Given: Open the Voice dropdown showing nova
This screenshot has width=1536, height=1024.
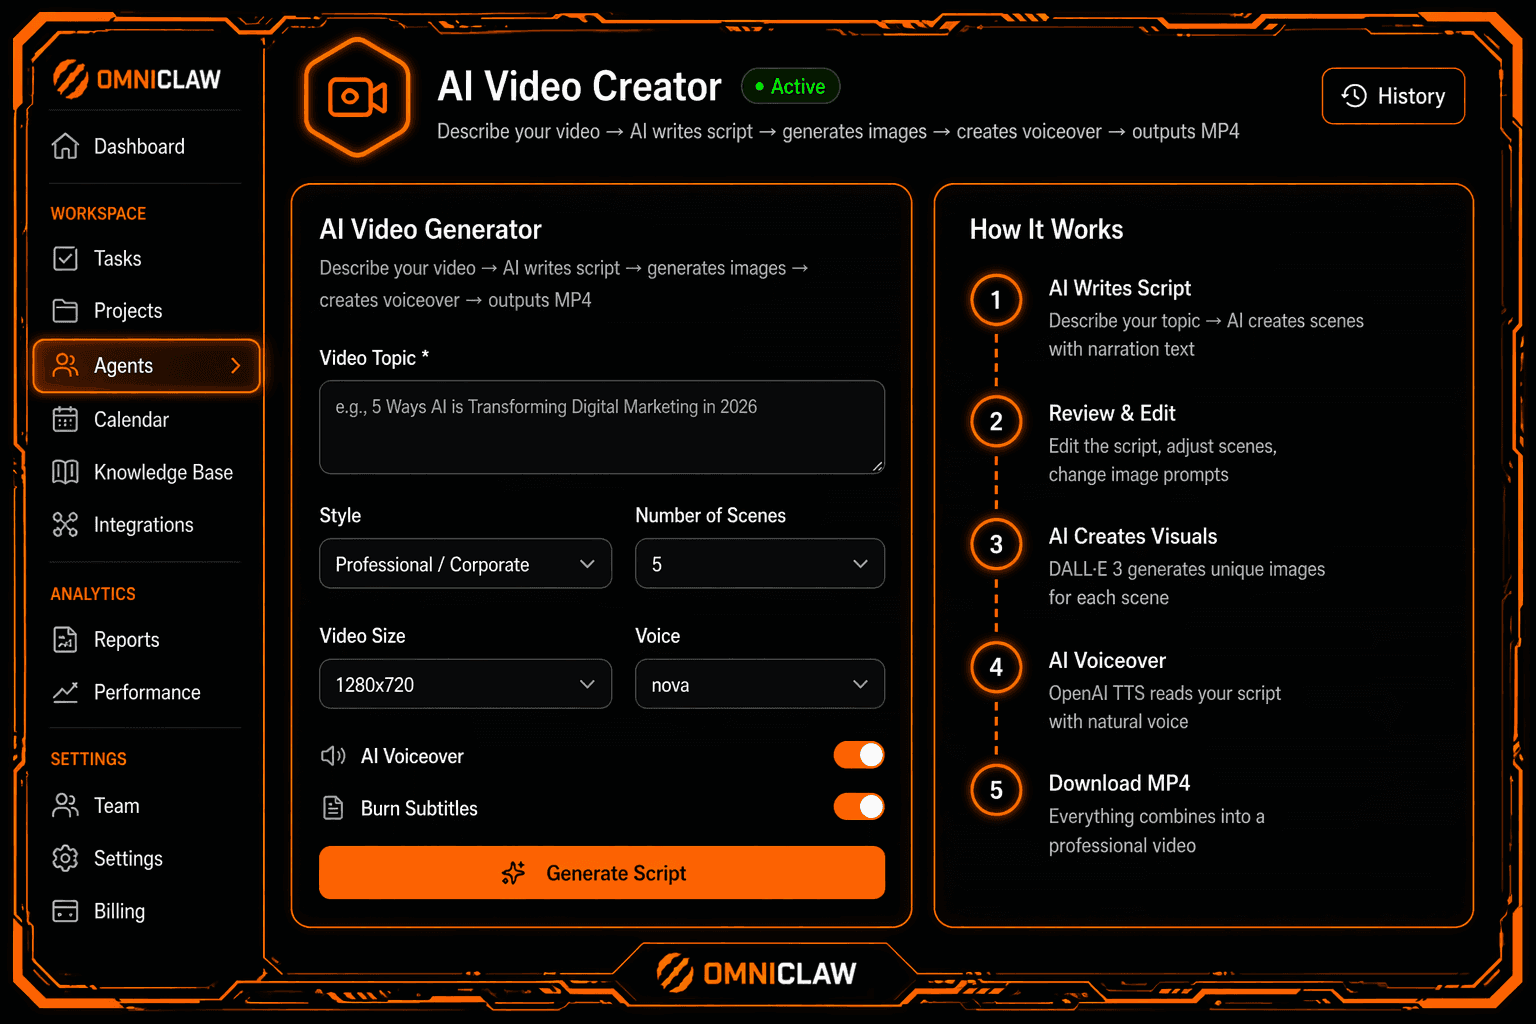Looking at the screenshot, I should point(760,684).
